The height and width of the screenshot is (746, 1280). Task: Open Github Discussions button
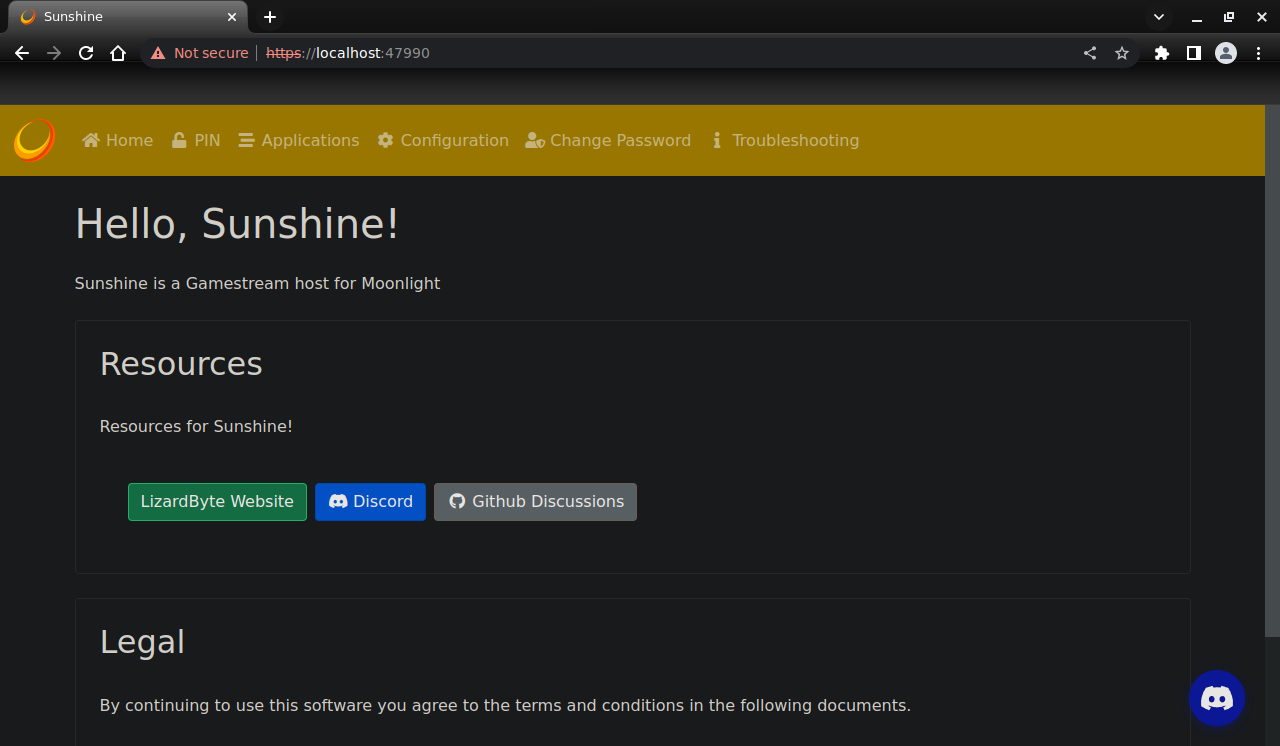535,502
